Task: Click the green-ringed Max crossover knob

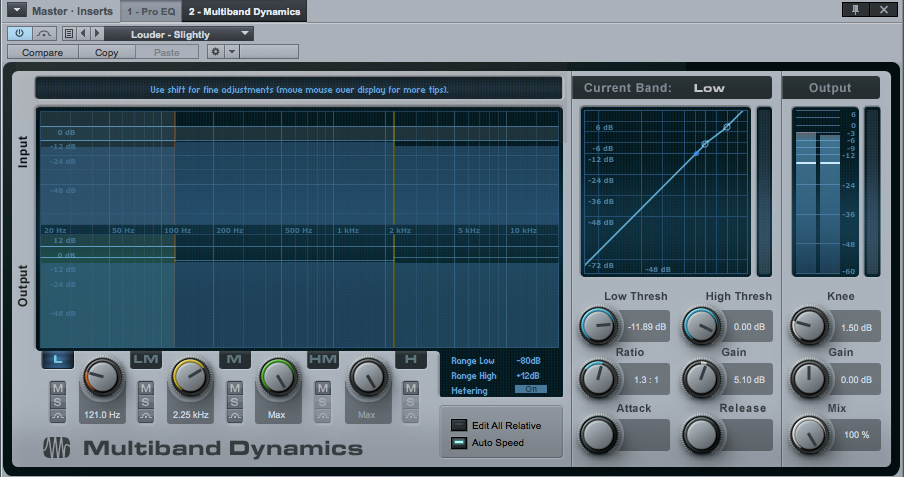Action: point(278,378)
